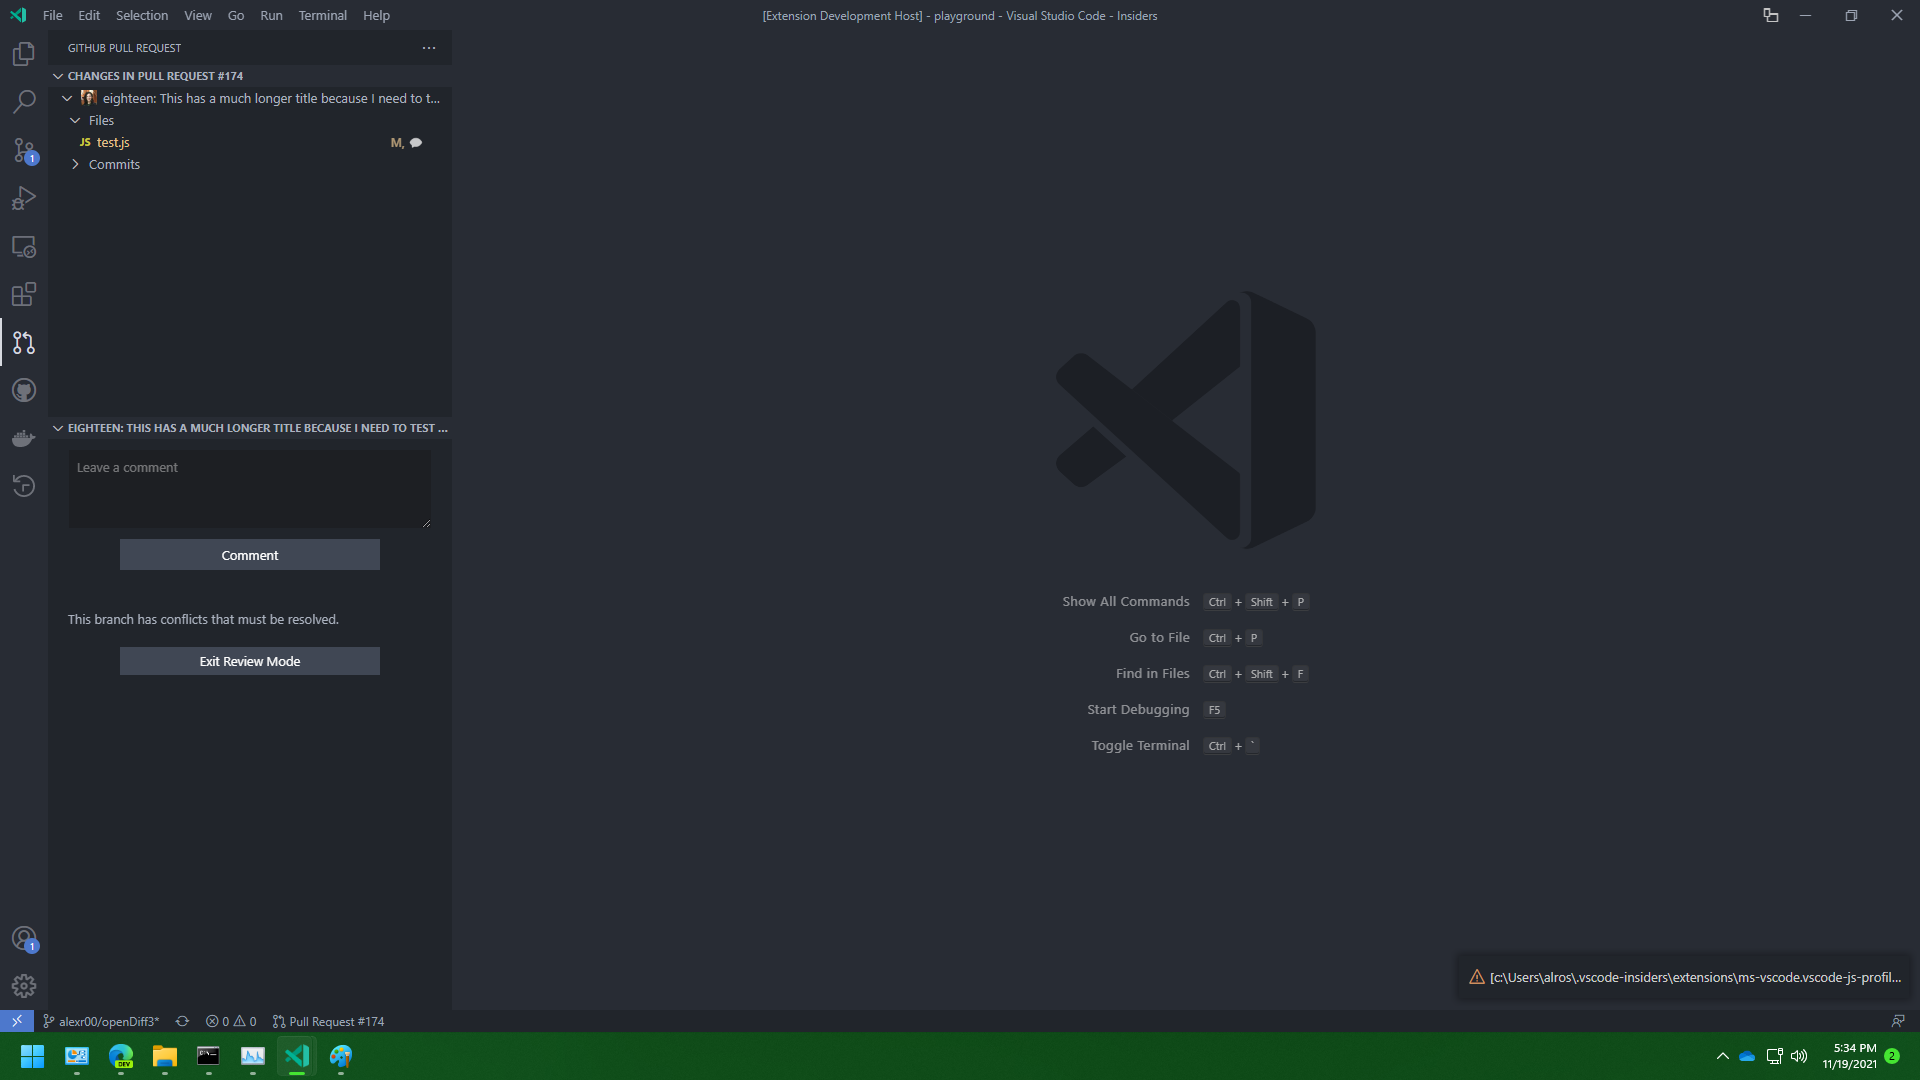The image size is (1920, 1080).
Task: Click the volume icon in system tray
Action: tap(1799, 1056)
